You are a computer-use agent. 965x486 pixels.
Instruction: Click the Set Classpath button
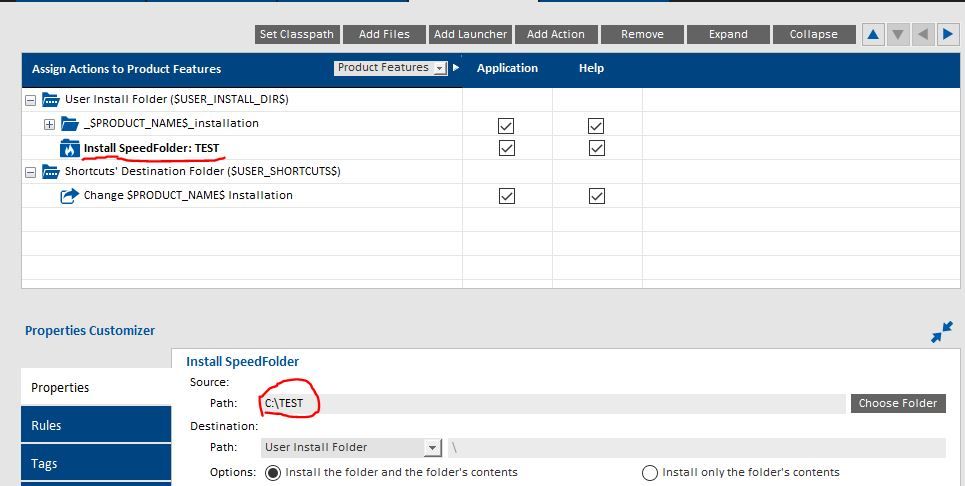(x=297, y=34)
